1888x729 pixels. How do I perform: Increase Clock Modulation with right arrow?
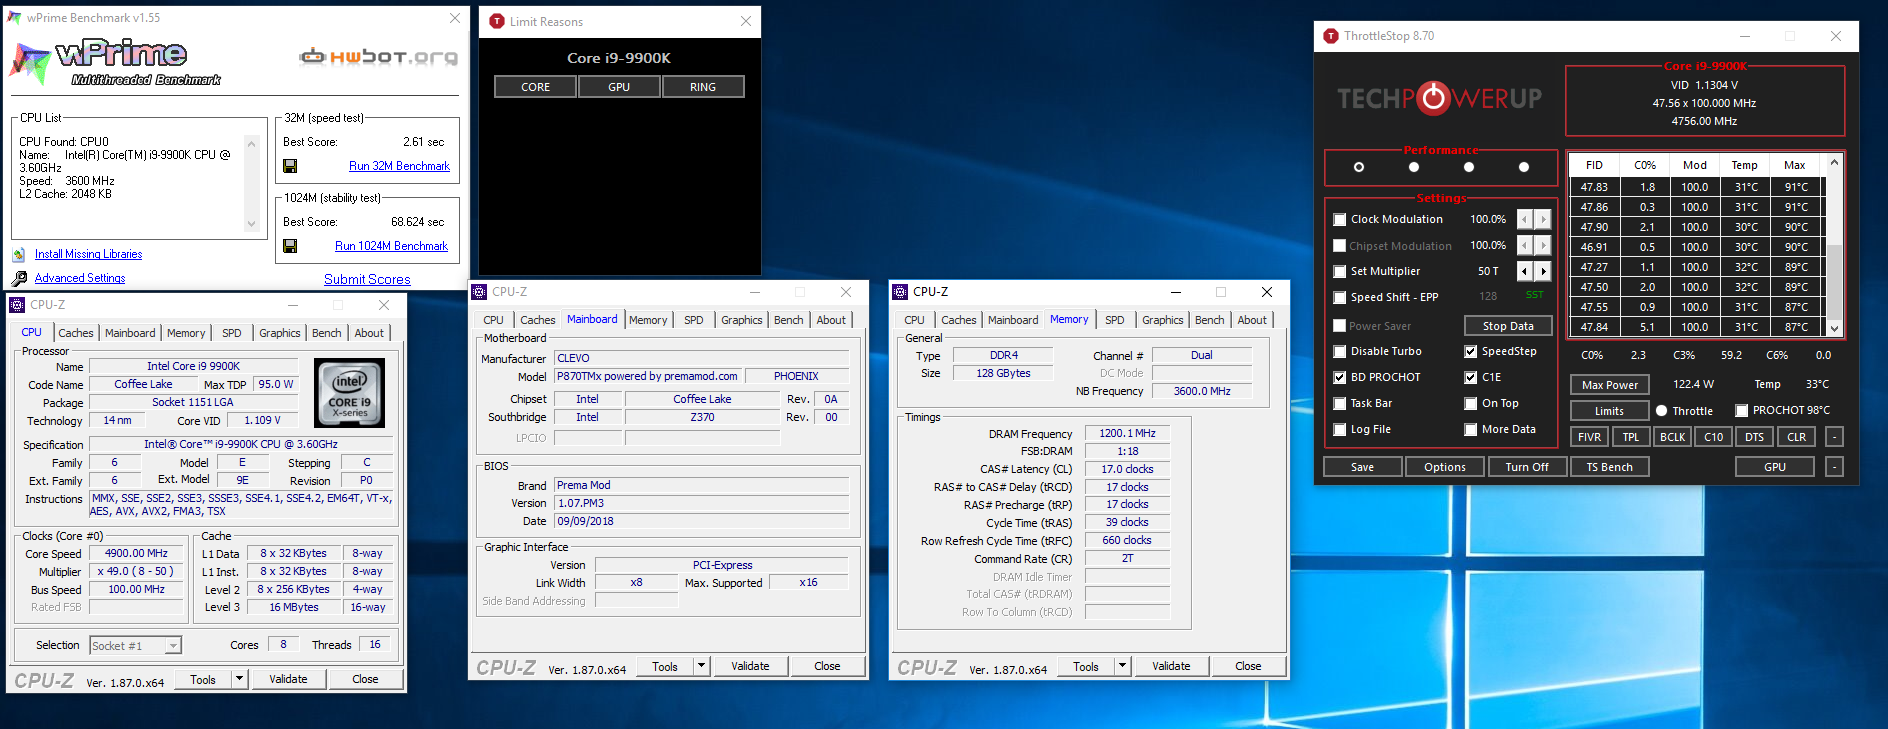[x=1543, y=219]
